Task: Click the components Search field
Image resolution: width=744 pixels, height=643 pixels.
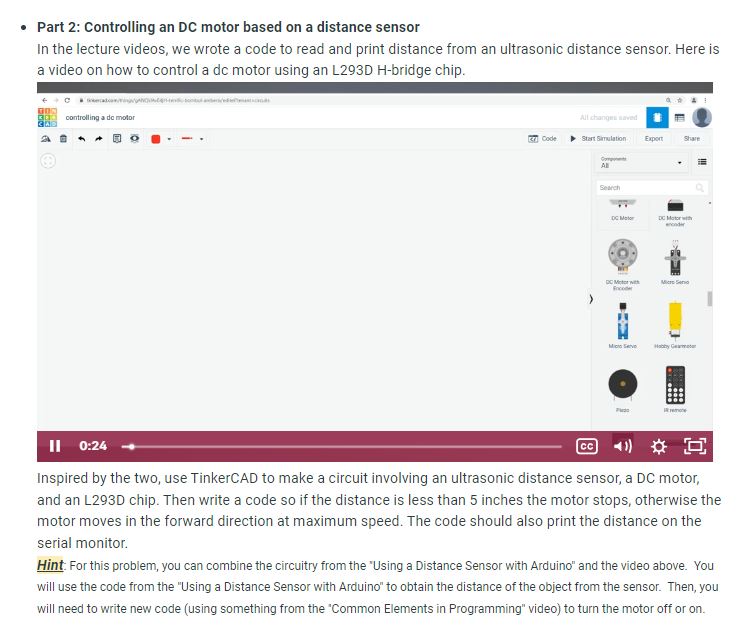Action: [x=651, y=187]
